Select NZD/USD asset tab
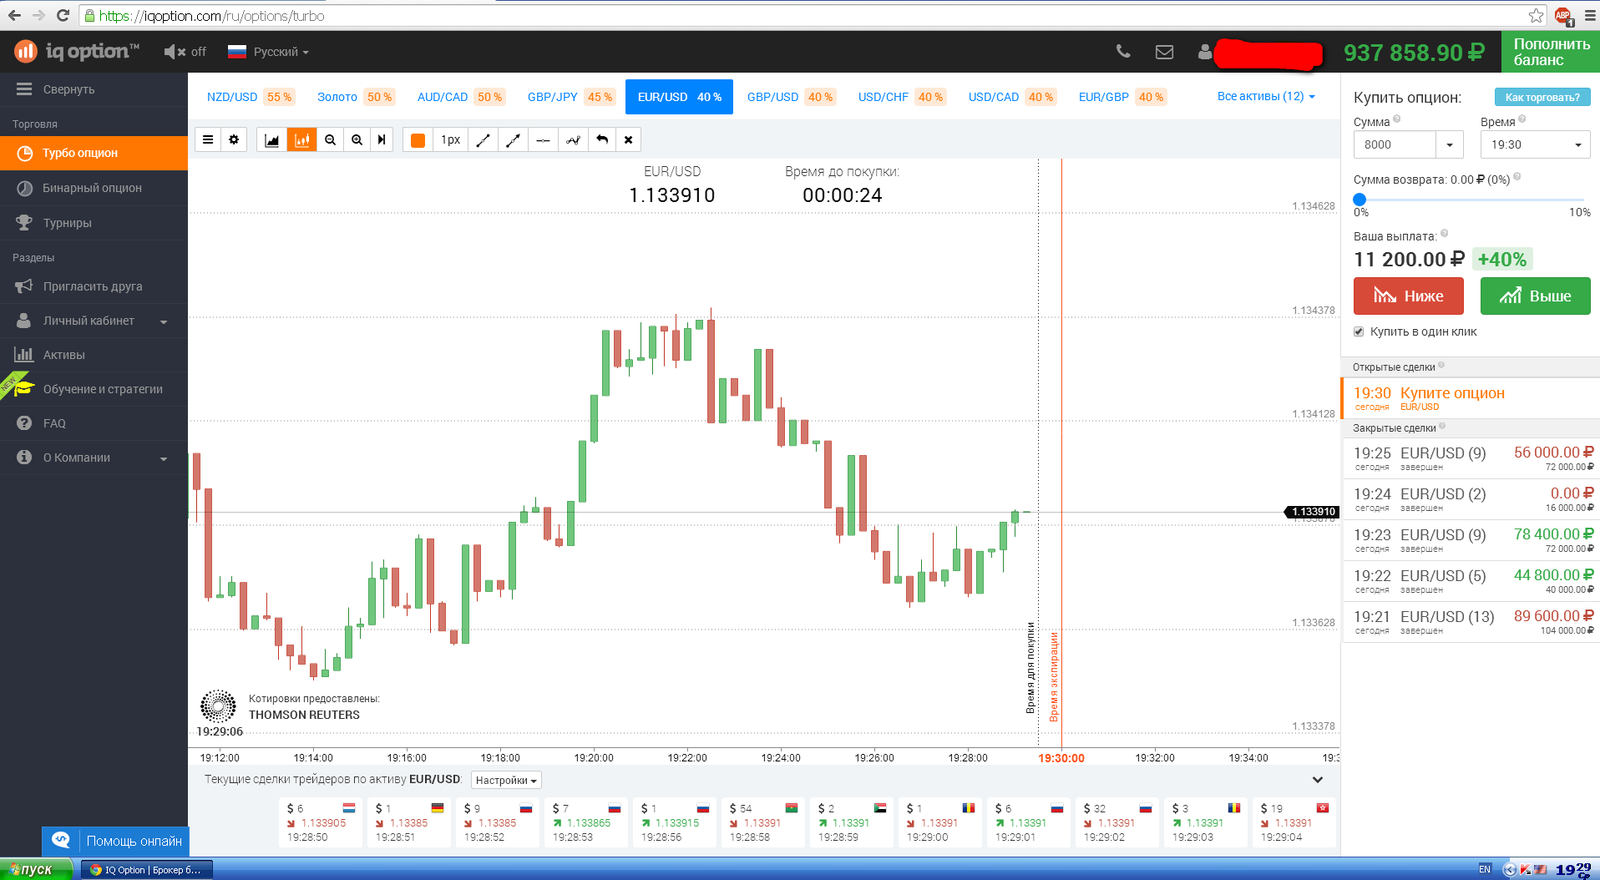This screenshot has height=880, width=1600. (x=250, y=97)
